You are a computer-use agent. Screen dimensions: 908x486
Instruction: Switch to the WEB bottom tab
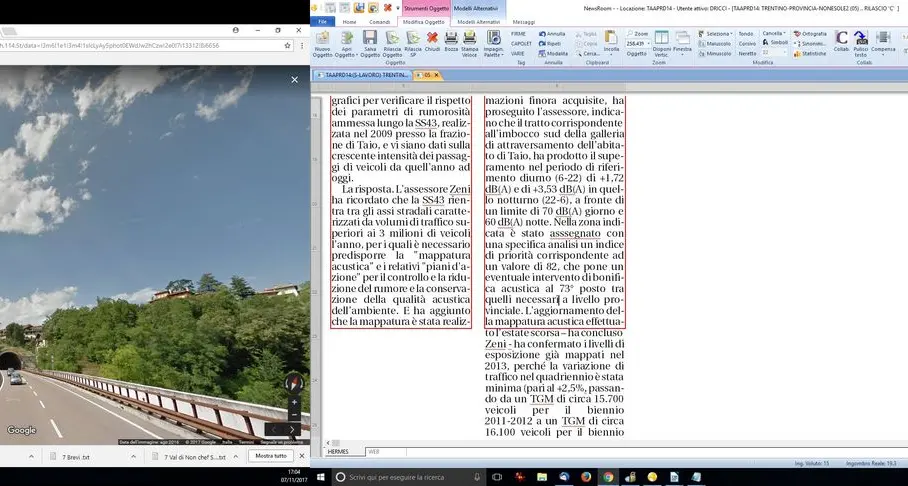click(374, 451)
